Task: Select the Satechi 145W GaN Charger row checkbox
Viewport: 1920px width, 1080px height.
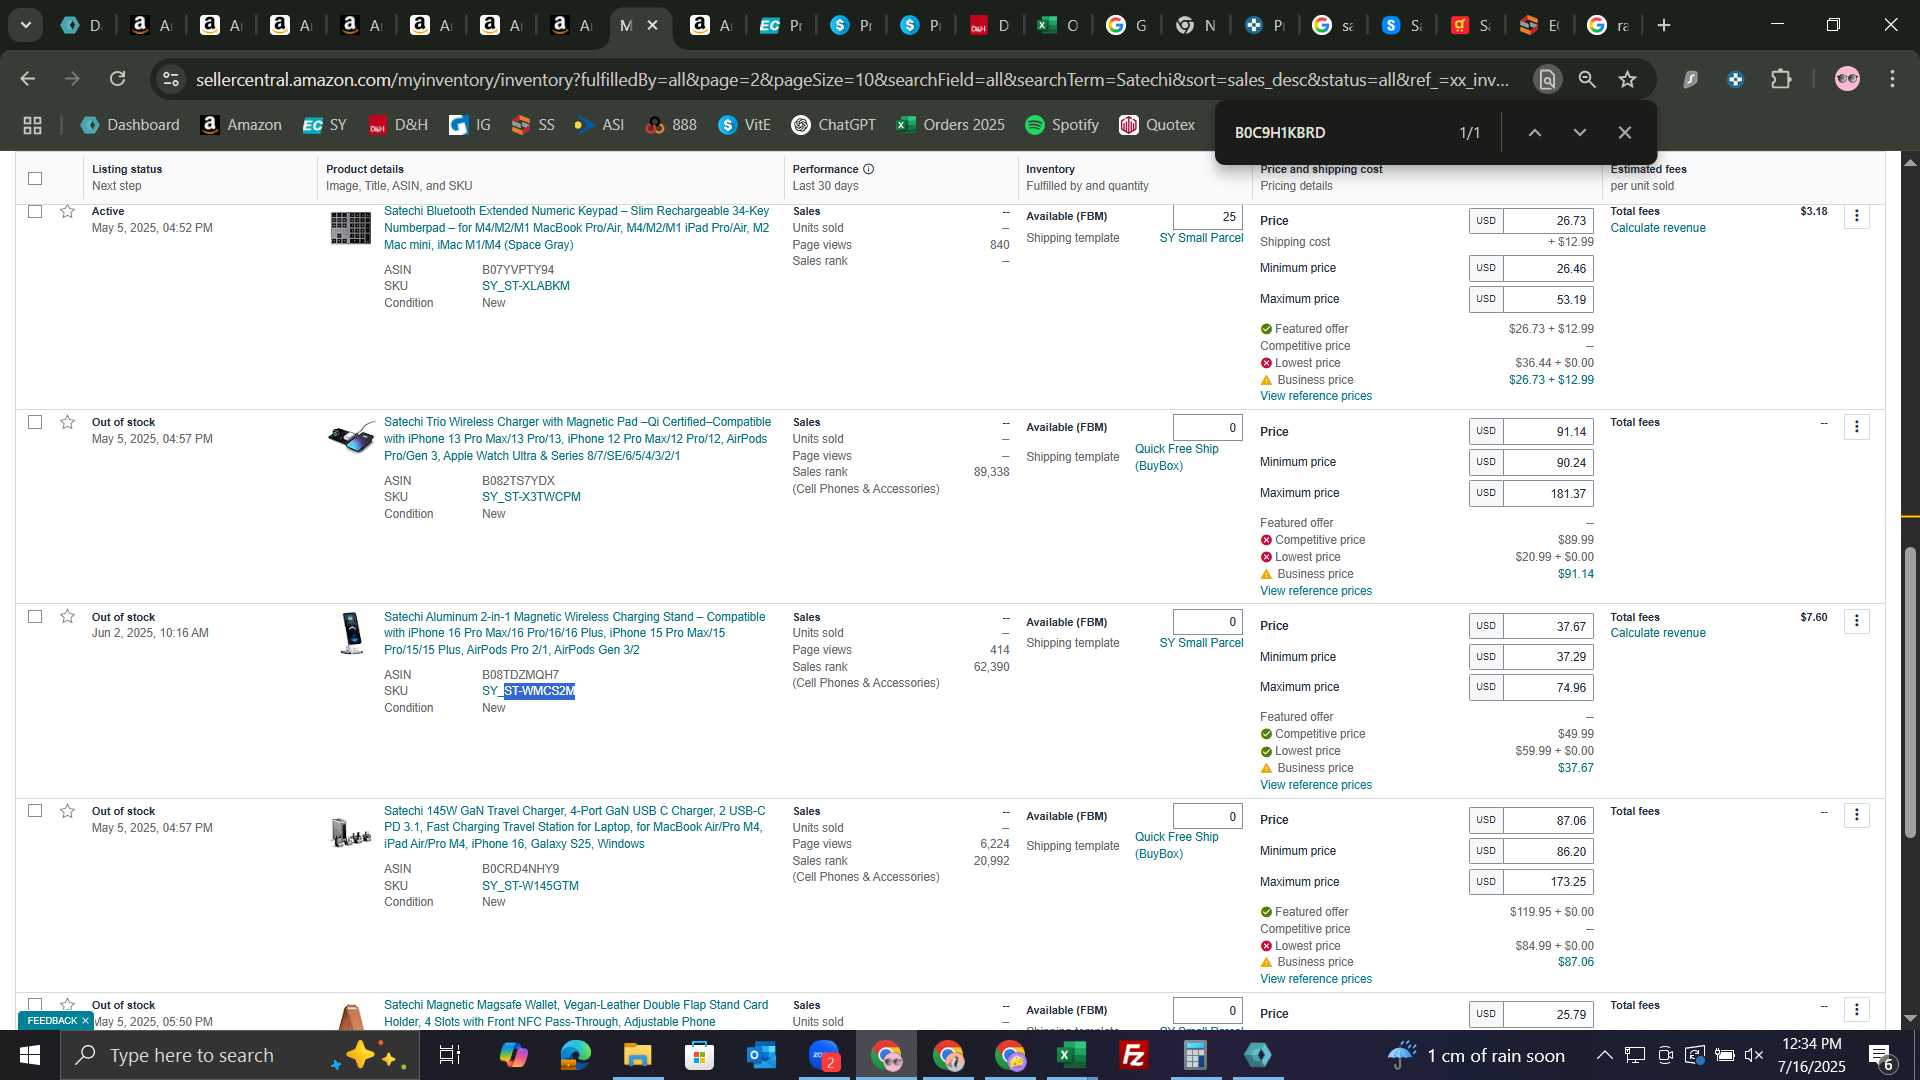Action: (x=35, y=810)
